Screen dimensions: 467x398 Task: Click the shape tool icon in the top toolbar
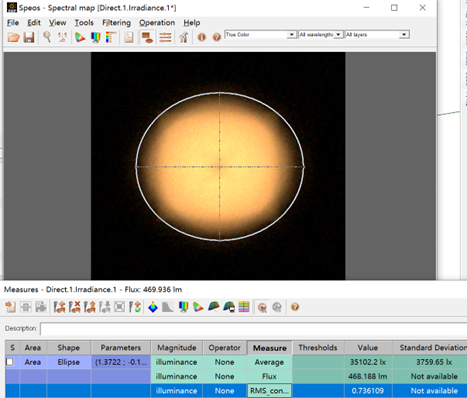coord(147,37)
